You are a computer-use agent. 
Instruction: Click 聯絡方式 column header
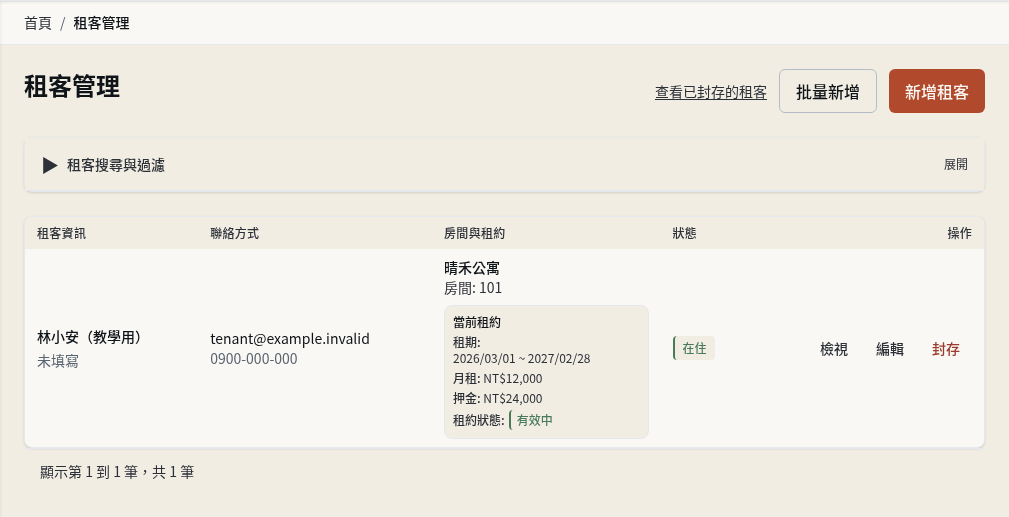coord(235,233)
